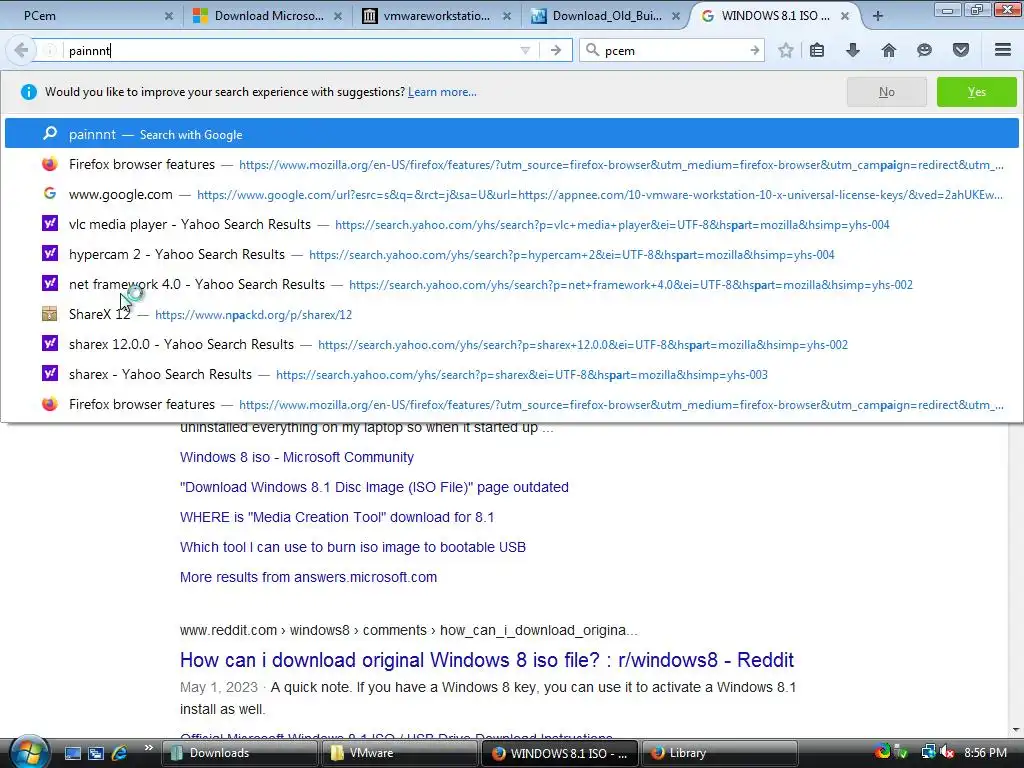Bookmark this page with the star icon
The height and width of the screenshot is (768, 1024).
[x=786, y=50]
